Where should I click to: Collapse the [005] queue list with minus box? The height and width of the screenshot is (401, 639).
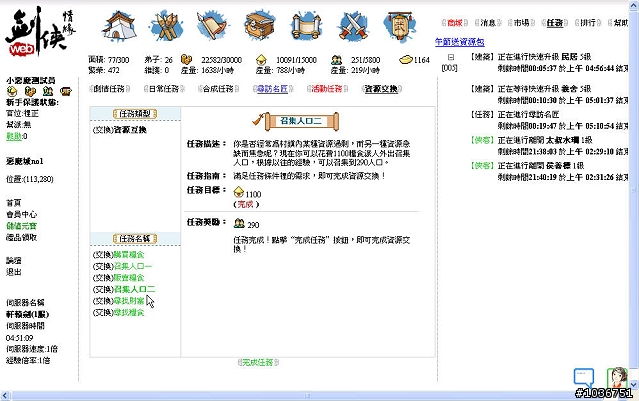451,57
